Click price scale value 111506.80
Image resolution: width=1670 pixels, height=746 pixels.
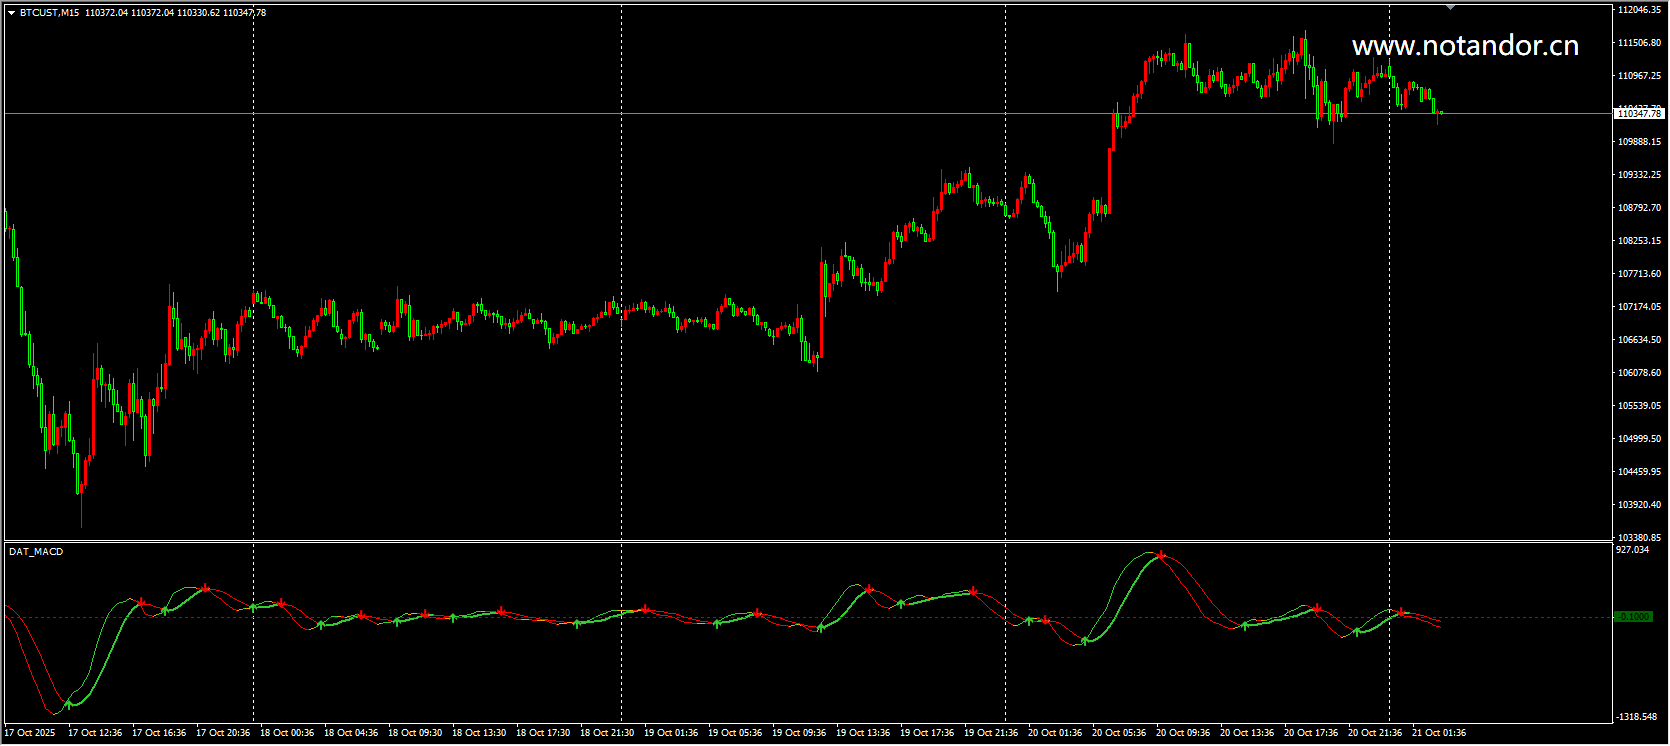(1640, 43)
